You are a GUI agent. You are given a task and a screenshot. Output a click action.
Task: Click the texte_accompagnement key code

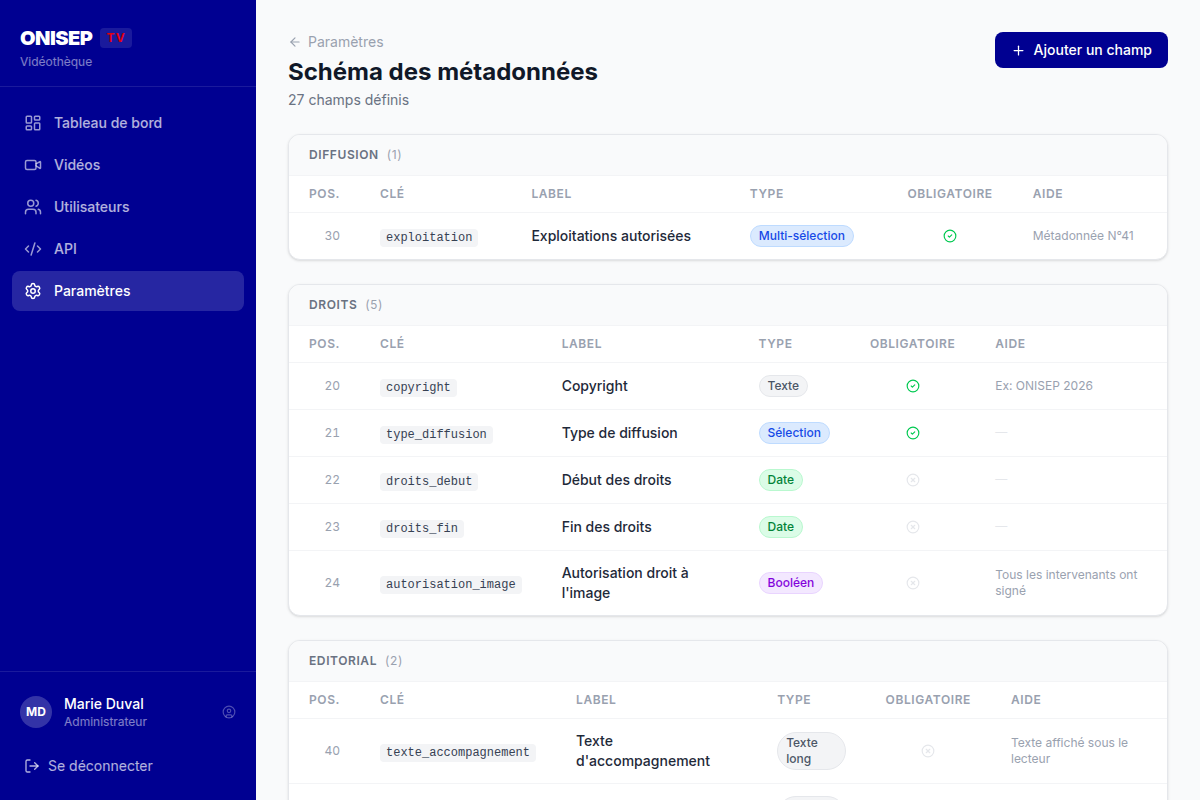pyautogui.click(x=458, y=752)
